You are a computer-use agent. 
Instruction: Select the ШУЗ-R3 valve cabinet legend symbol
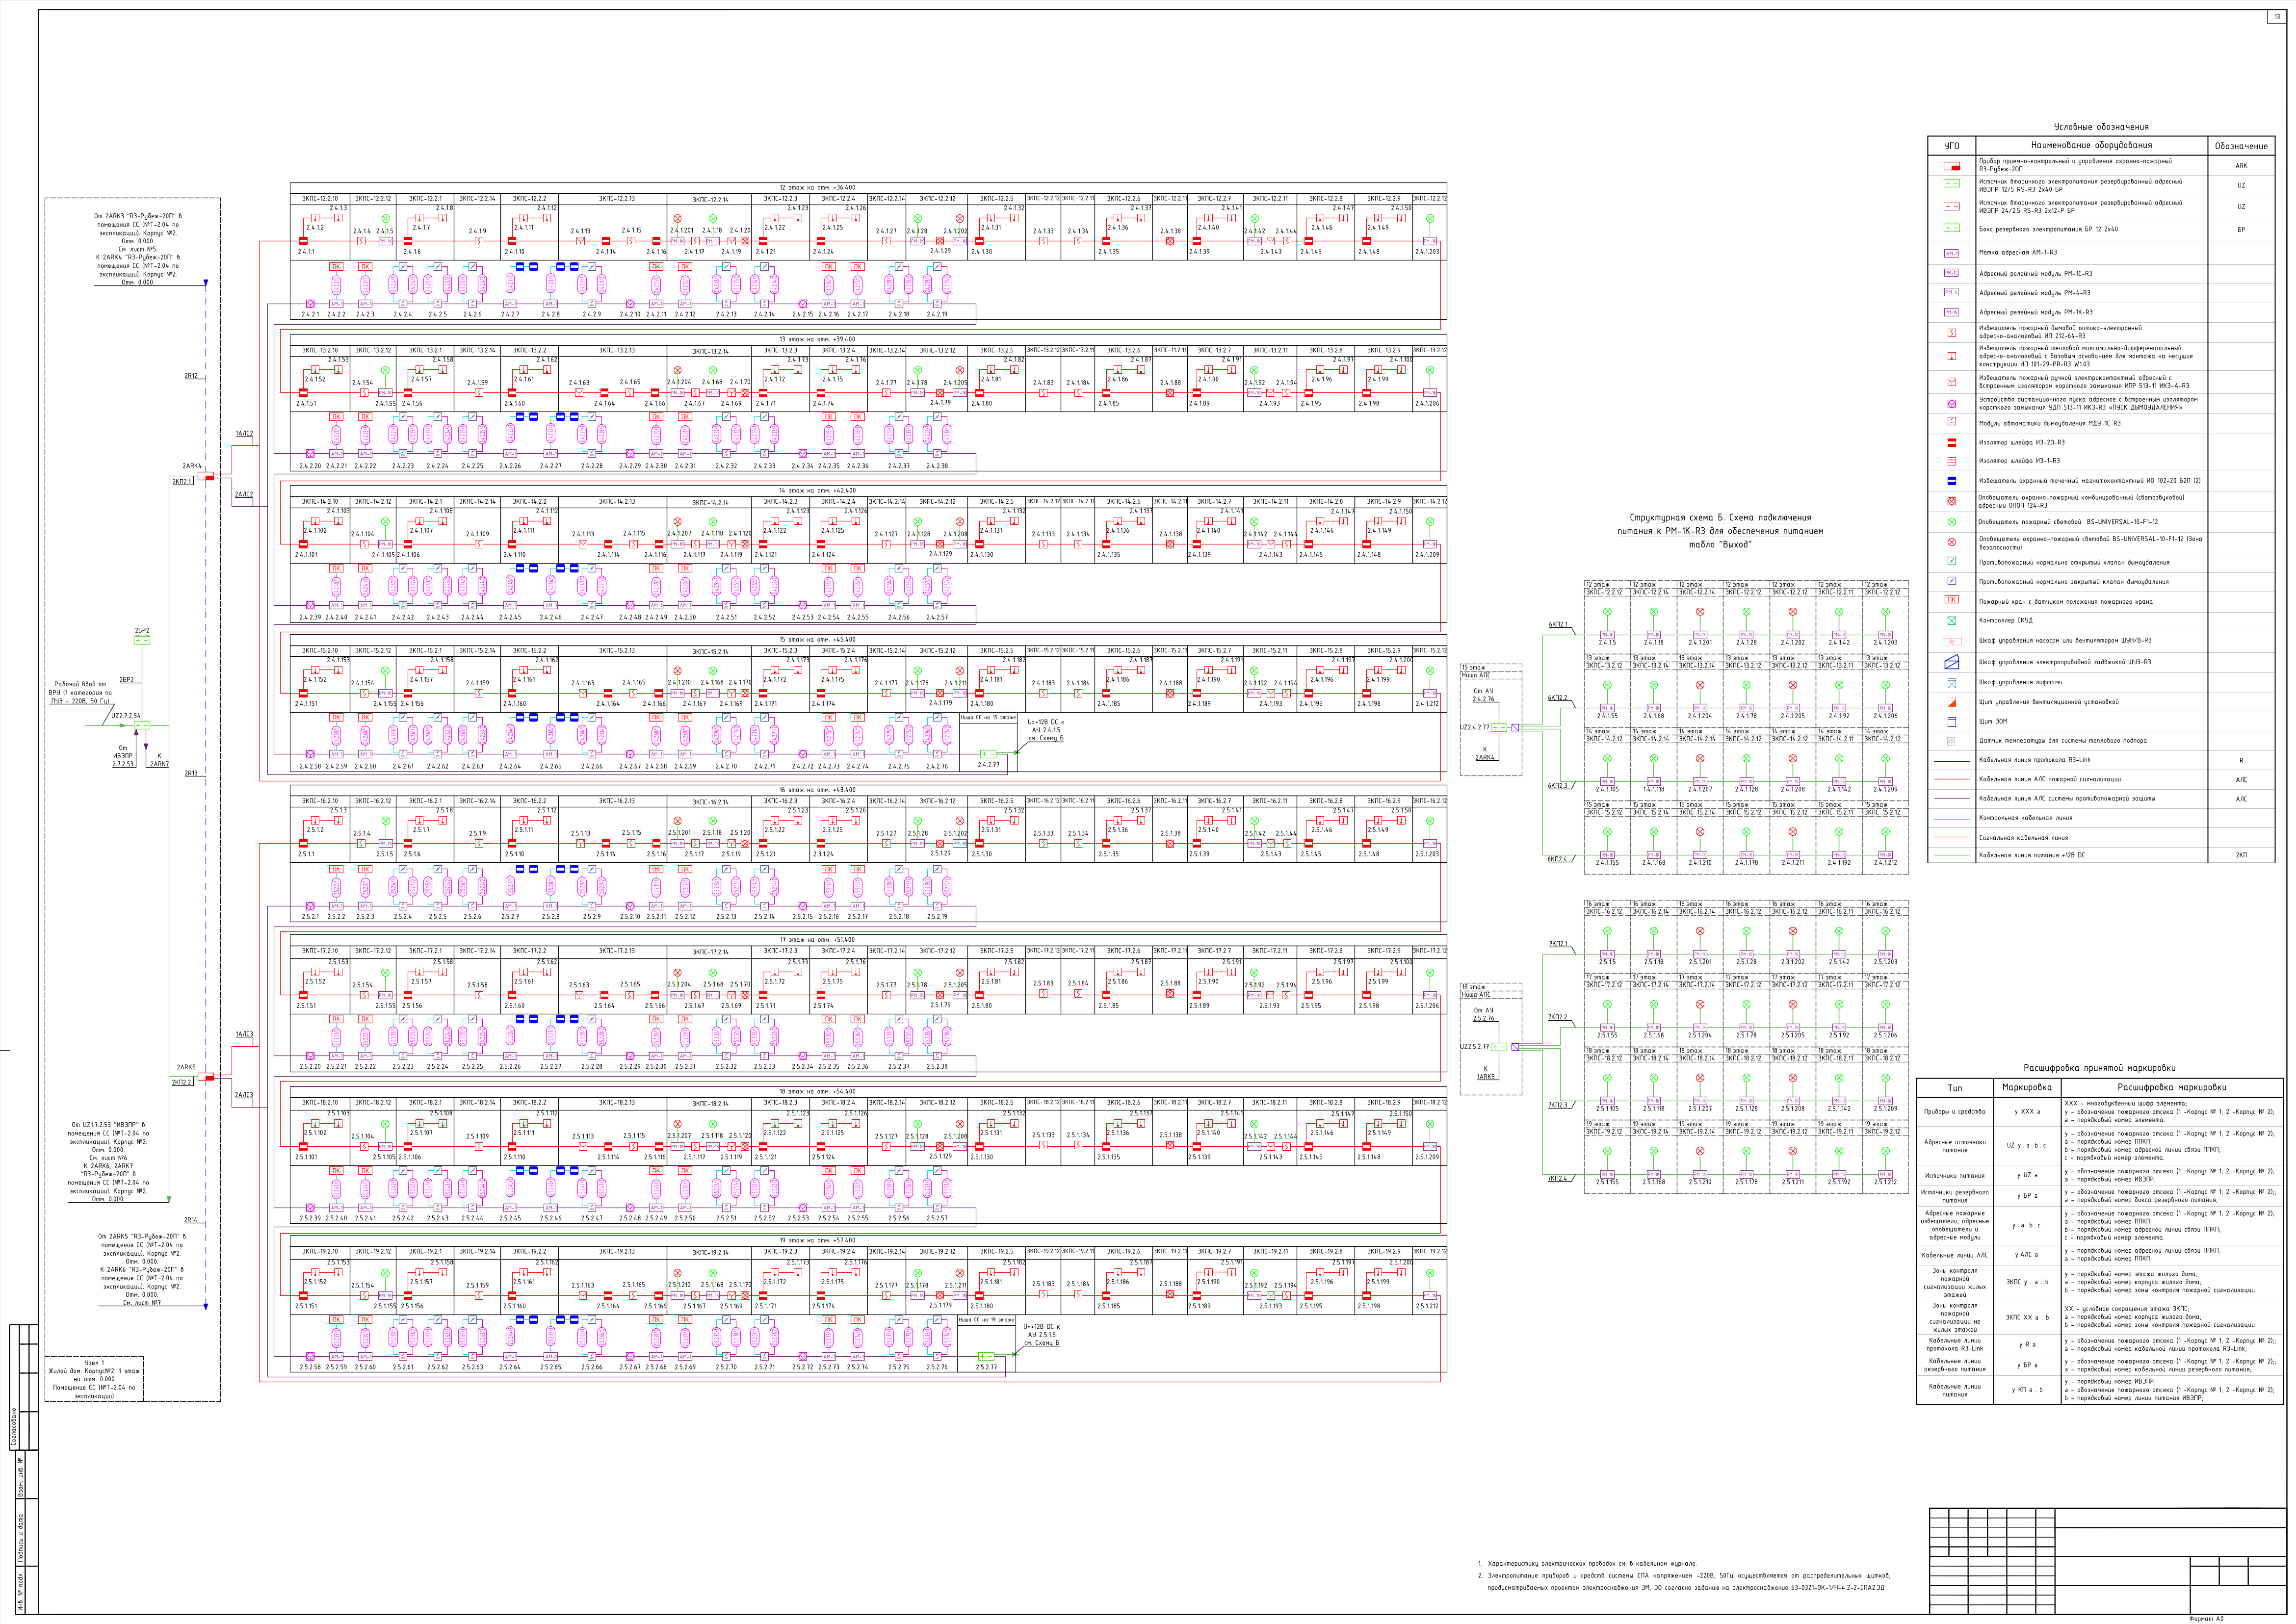1951,662
